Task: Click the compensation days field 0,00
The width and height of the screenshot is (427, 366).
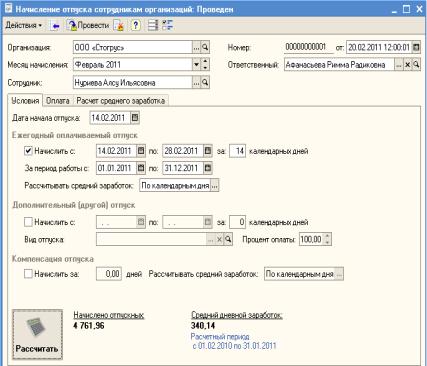Action: click(x=109, y=274)
